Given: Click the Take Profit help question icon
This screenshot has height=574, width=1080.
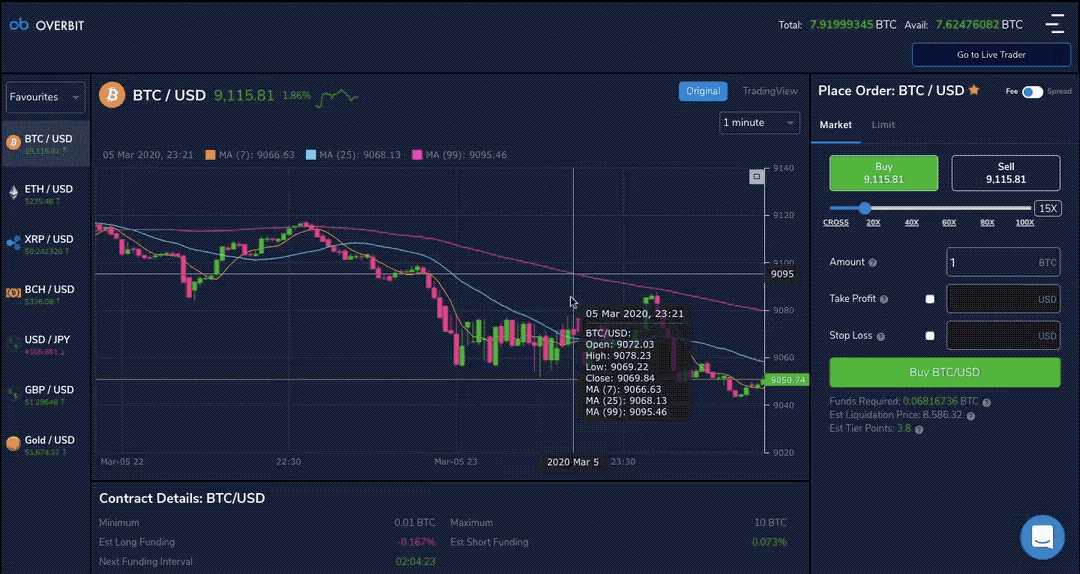Looking at the screenshot, I should click(884, 300).
